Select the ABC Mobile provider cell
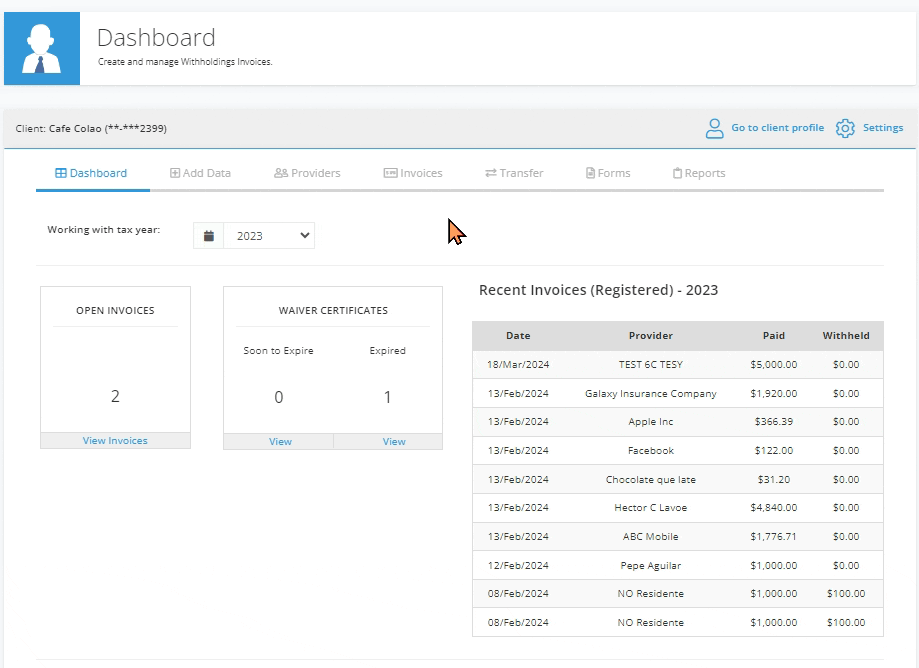Screen dimensions: 919x668 651,537
